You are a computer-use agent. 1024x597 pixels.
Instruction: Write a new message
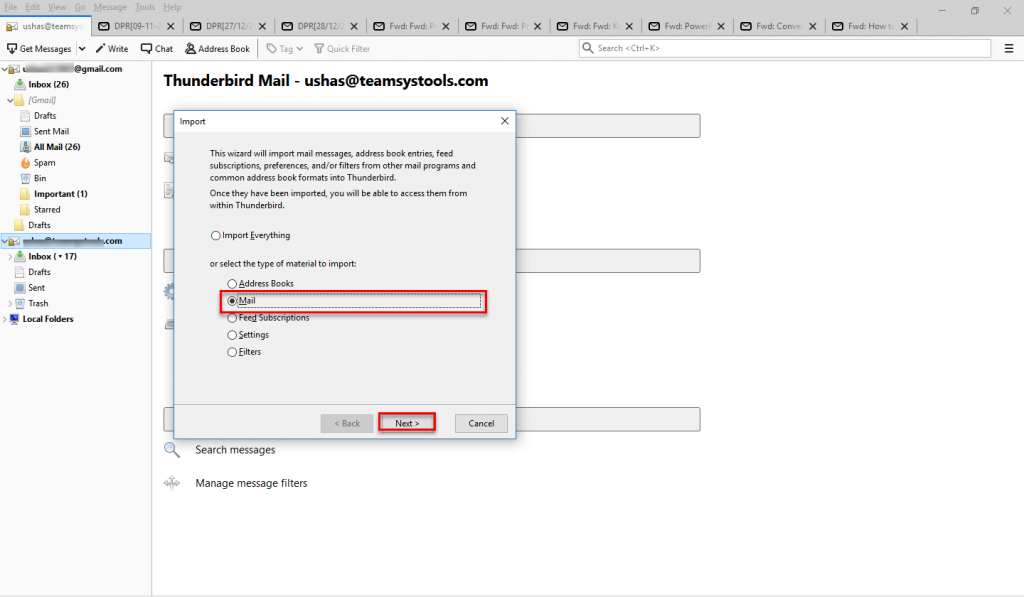pos(112,48)
